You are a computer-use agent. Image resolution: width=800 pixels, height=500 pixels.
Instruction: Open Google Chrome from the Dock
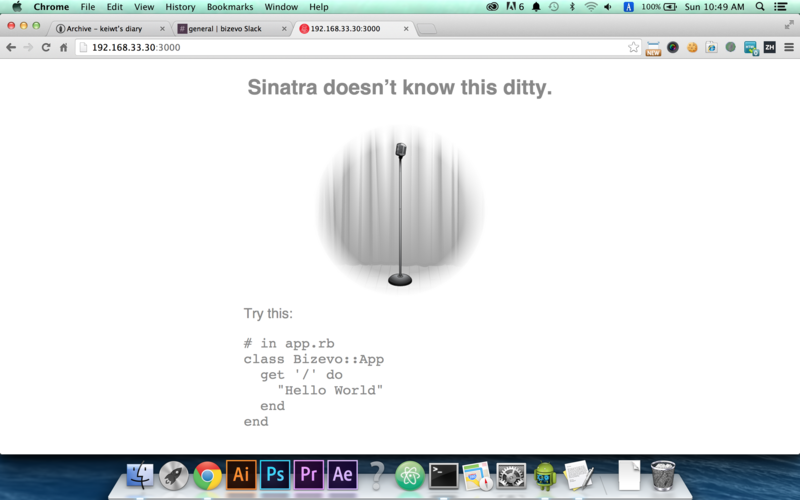point(207,475)
